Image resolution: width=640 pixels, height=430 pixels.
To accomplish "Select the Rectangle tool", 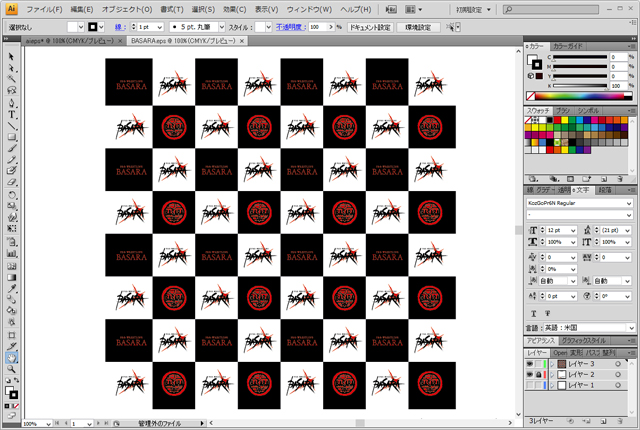I will point(11,137).
